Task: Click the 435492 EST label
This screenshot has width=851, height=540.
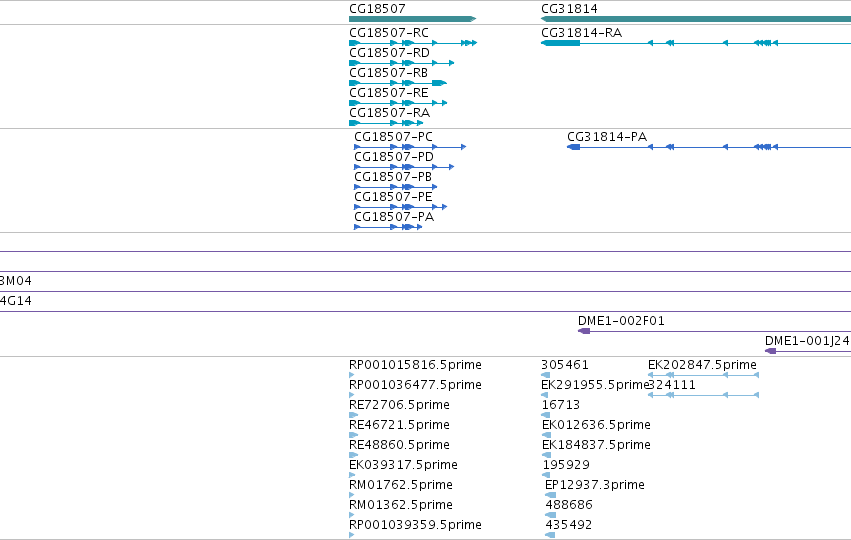Action: tap(569, 525)
